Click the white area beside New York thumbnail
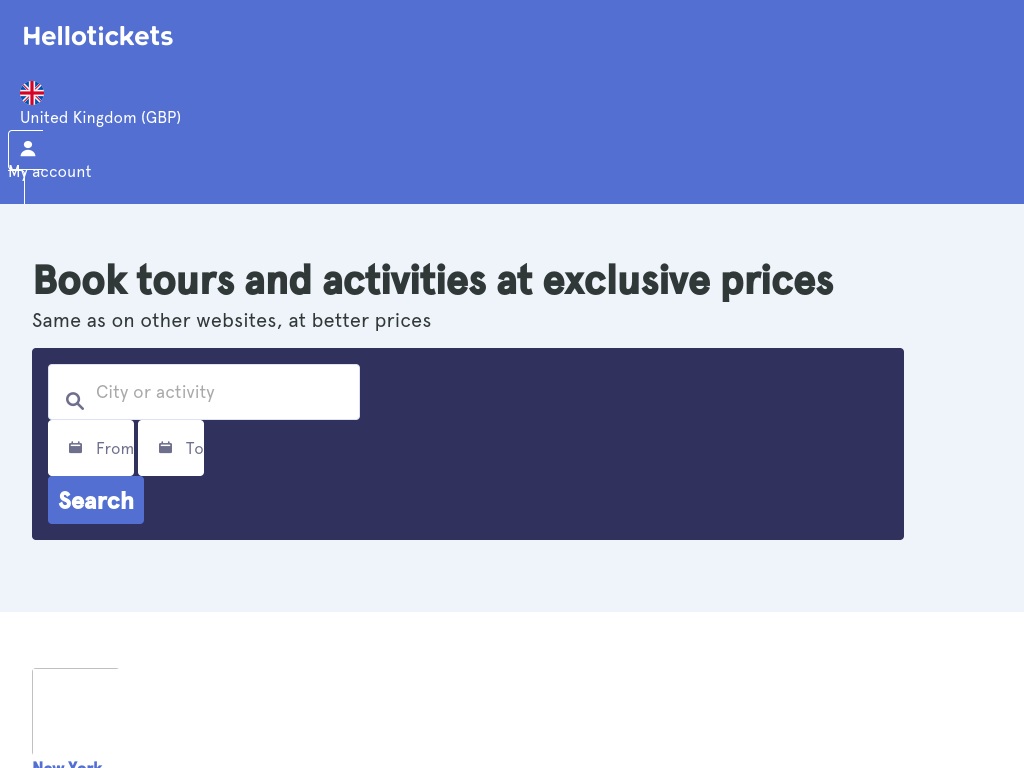Viewport: 1024px width, 768px height. [x=500, y=700]
